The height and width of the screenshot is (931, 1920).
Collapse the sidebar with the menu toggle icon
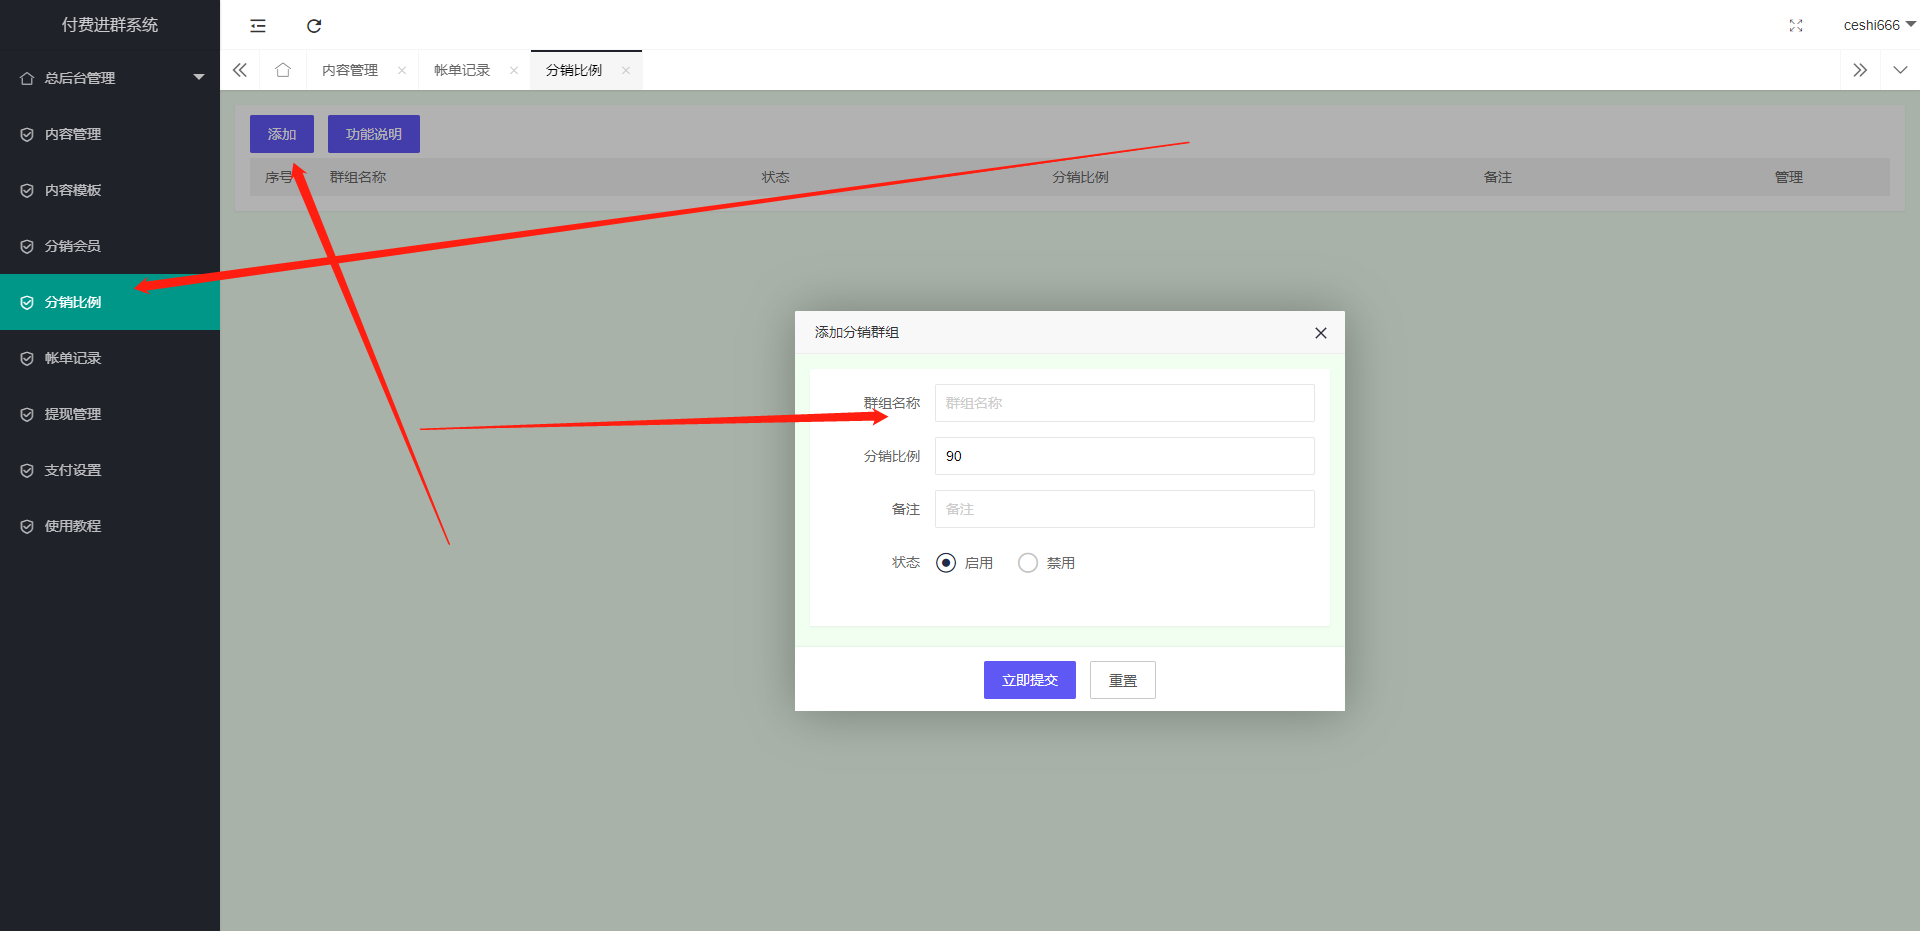tap(258, 26)
